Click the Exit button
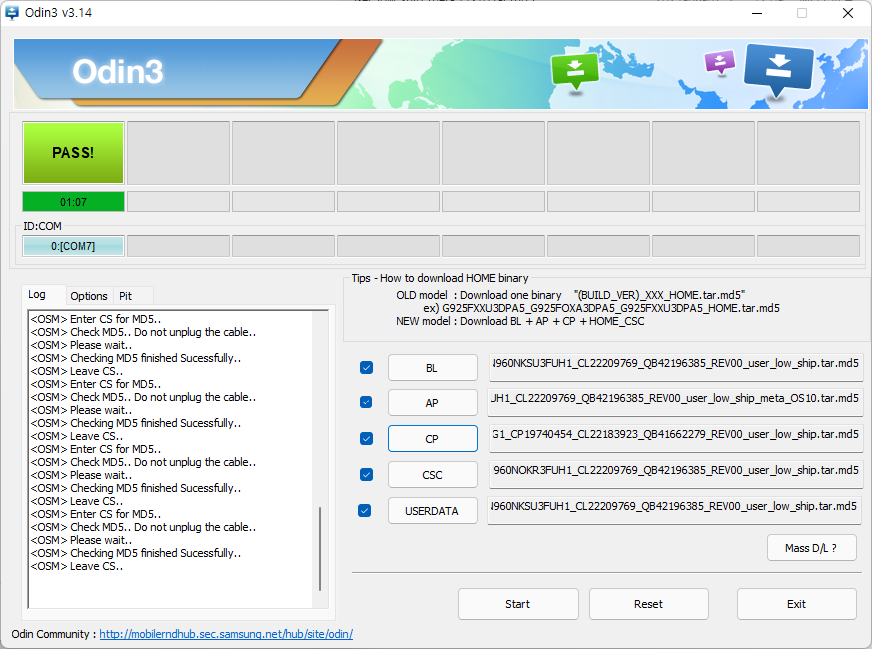The width and height of the screenshot is (872, 649). [x=796, y=604]
